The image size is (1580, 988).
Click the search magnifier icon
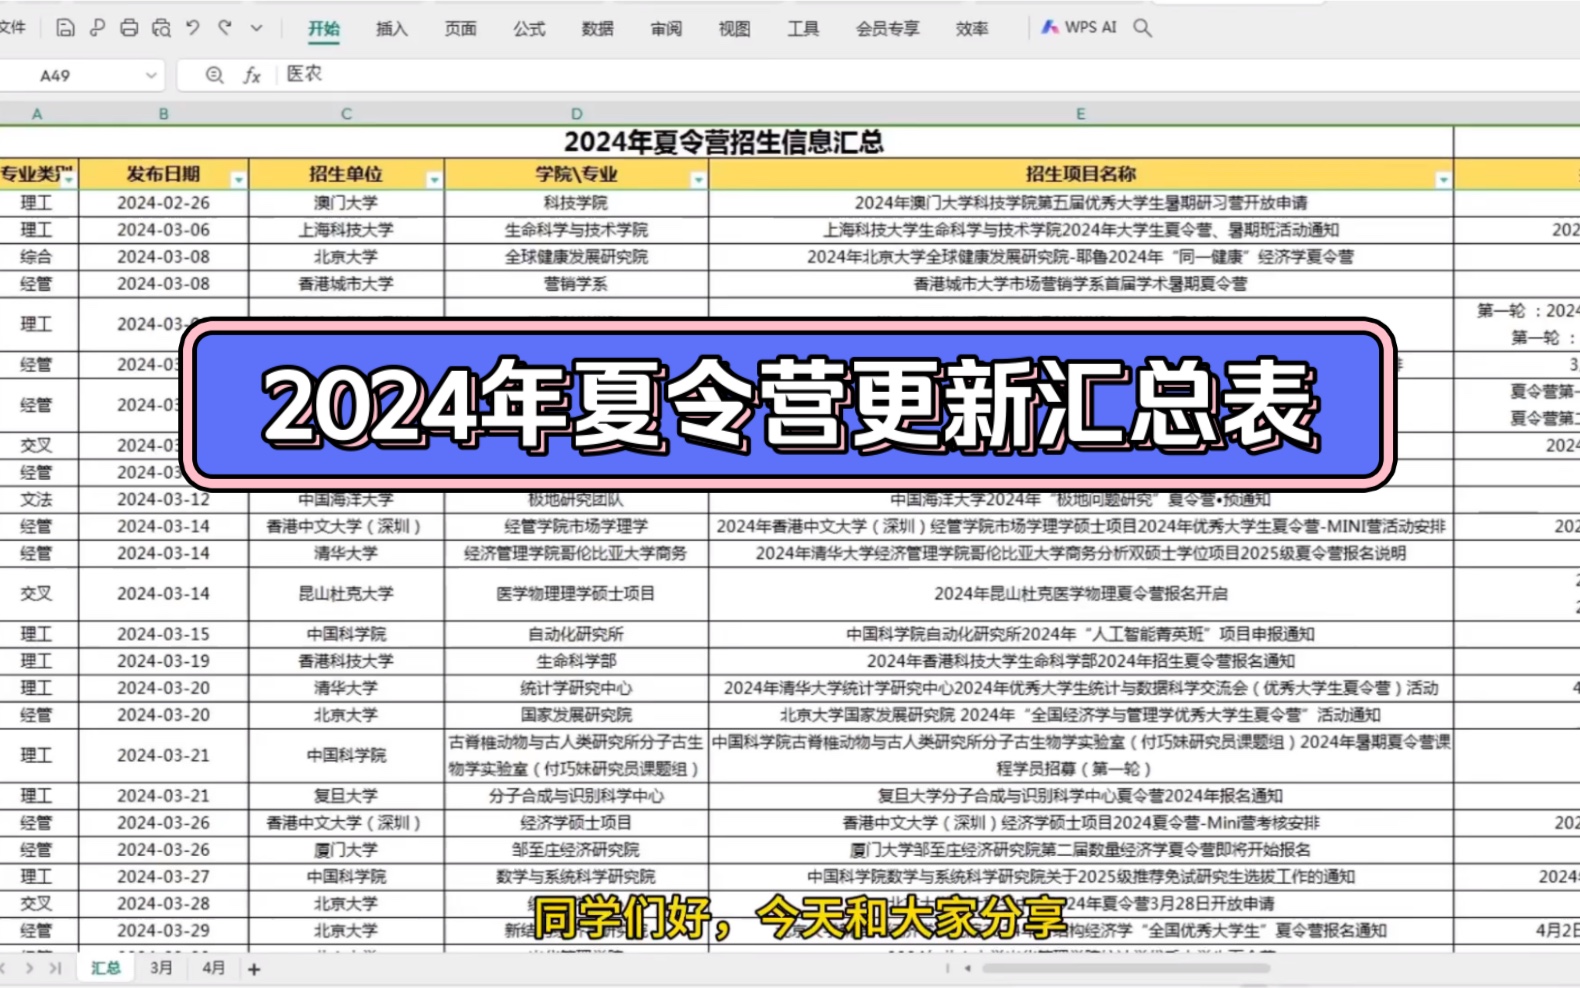tap(1143, 28)
